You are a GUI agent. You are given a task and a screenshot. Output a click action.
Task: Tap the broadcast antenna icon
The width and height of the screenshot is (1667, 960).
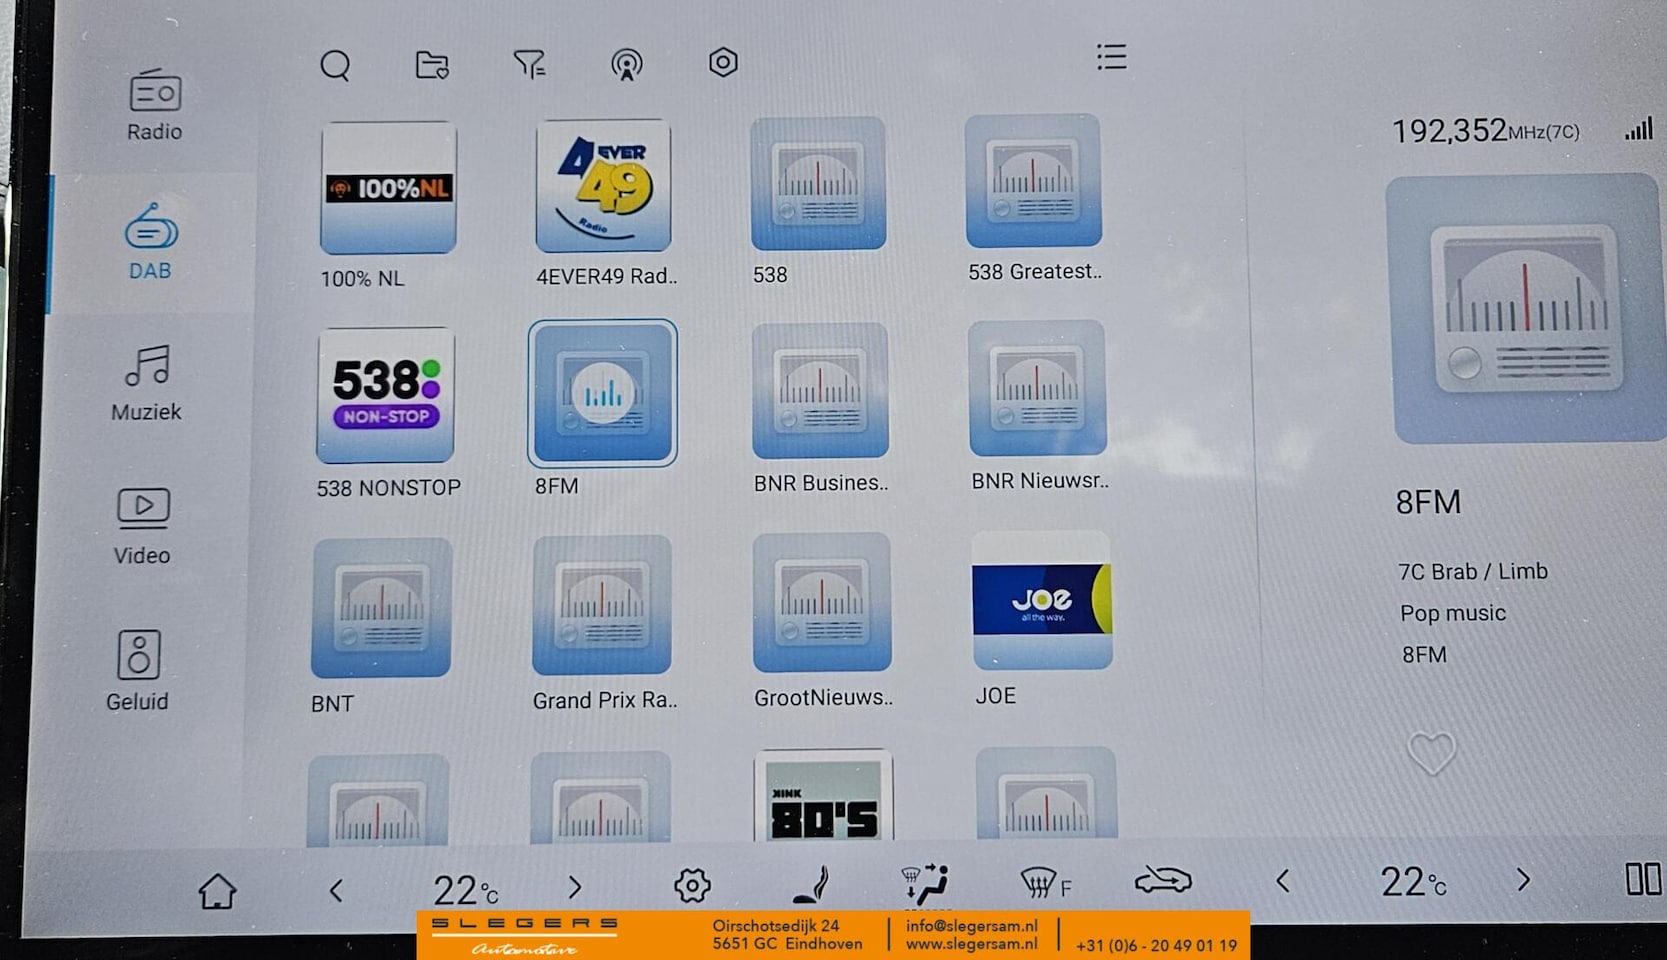(626, 65)
